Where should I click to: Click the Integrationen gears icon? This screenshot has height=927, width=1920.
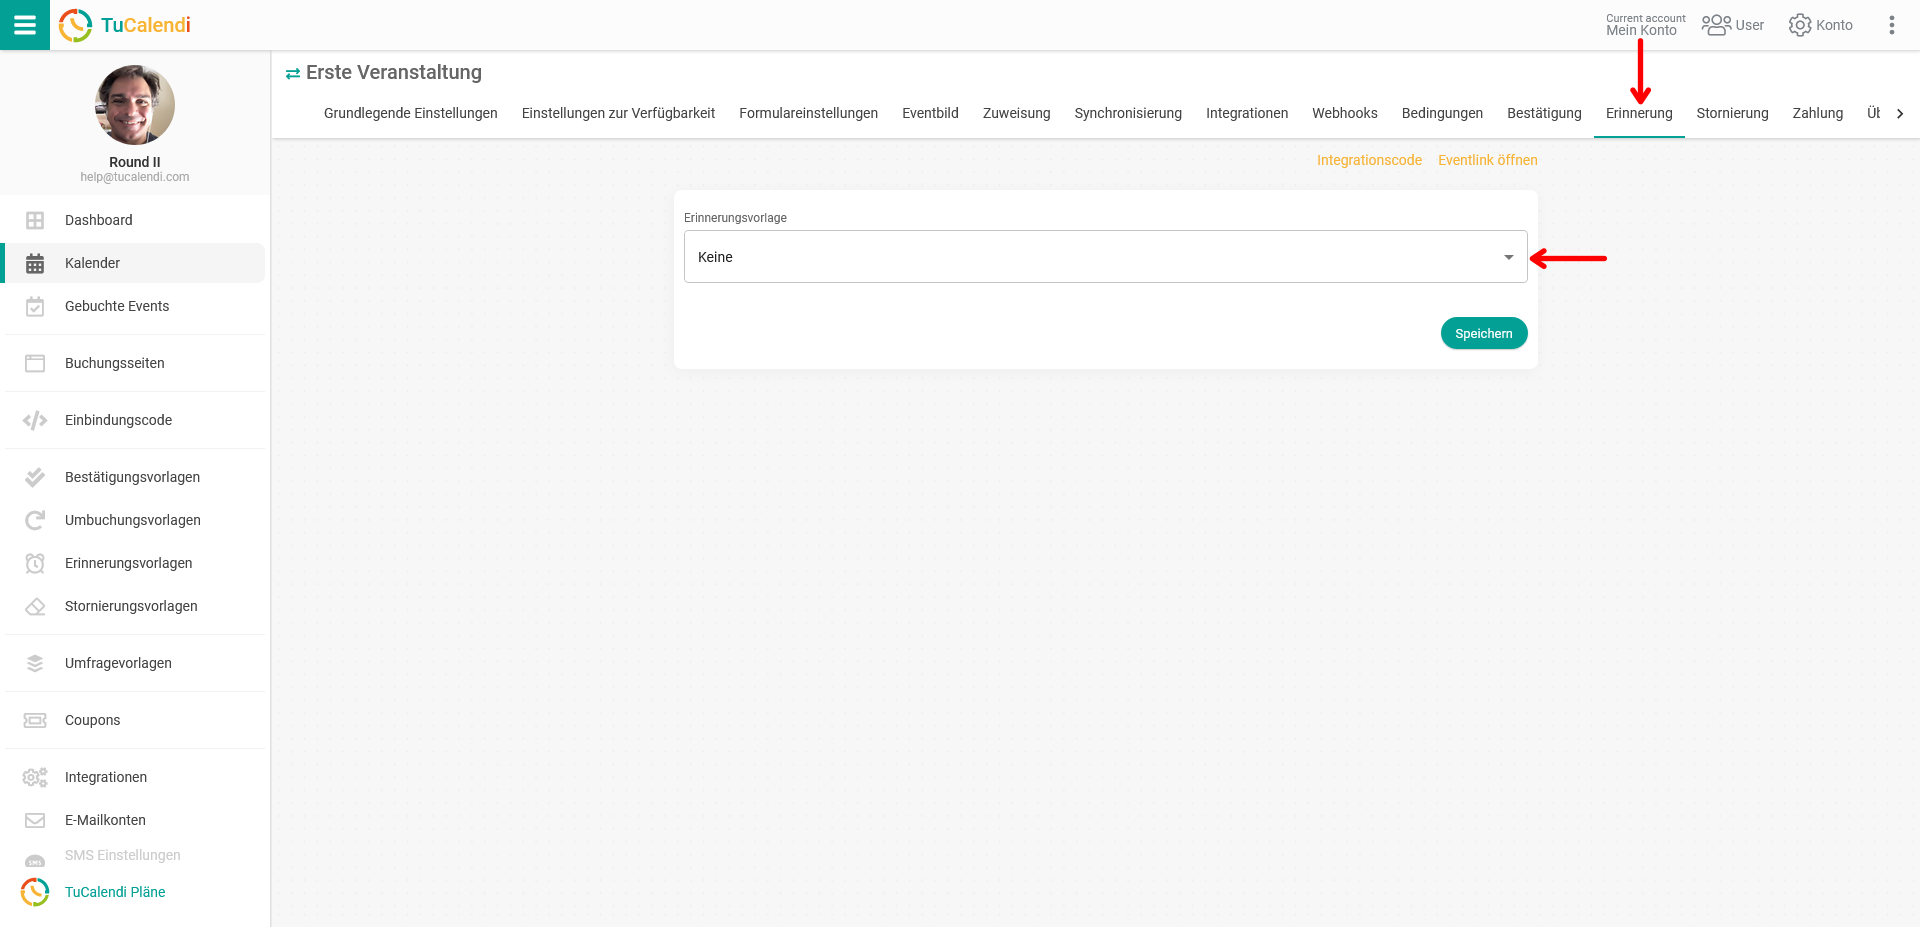35,777
